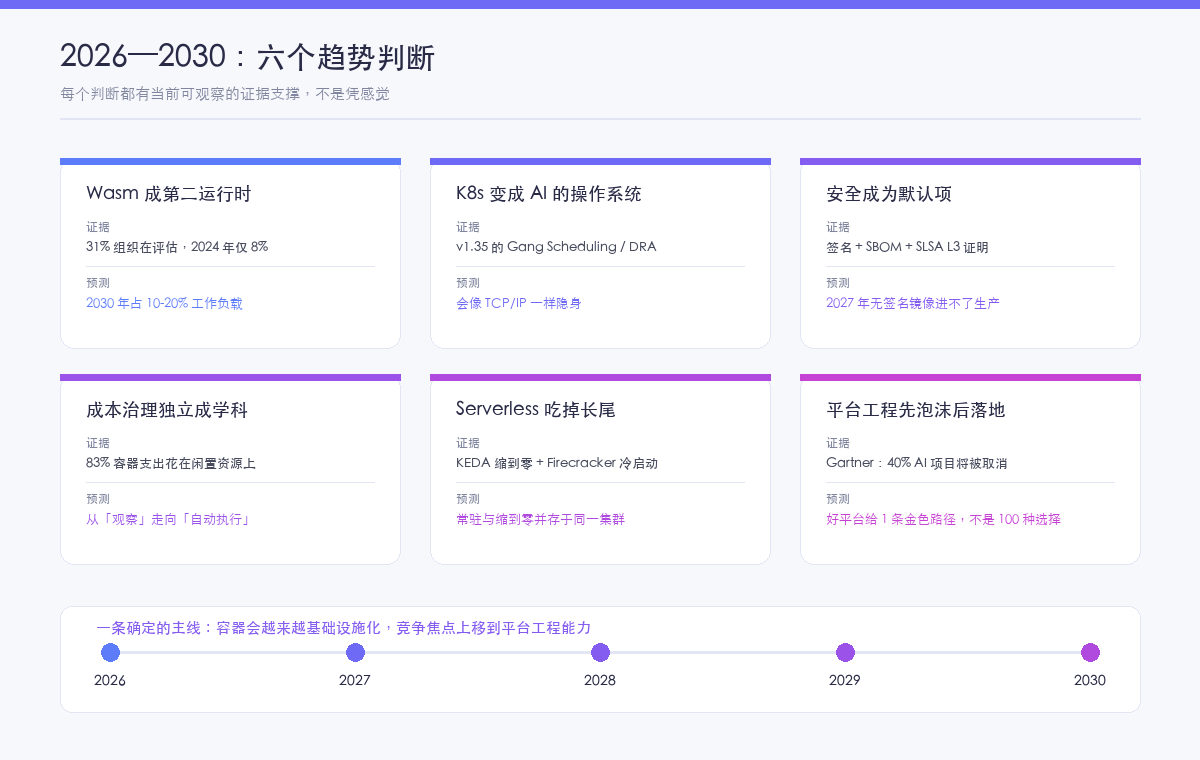The width and height of the screenshot is (1200, 760).
Task: Click the "2029" year label under the timeline
Action: [x=845, y=680]
